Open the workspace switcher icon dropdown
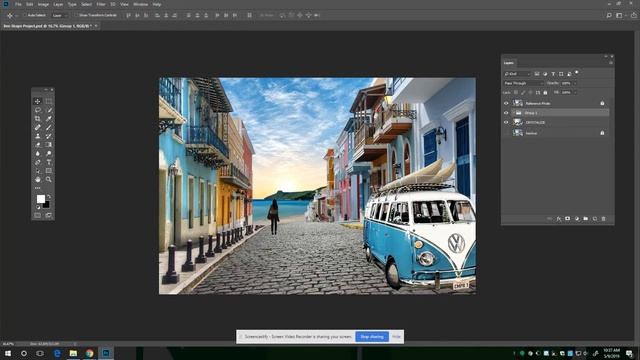This screenshot has height=360, width=640. [620, 16]
